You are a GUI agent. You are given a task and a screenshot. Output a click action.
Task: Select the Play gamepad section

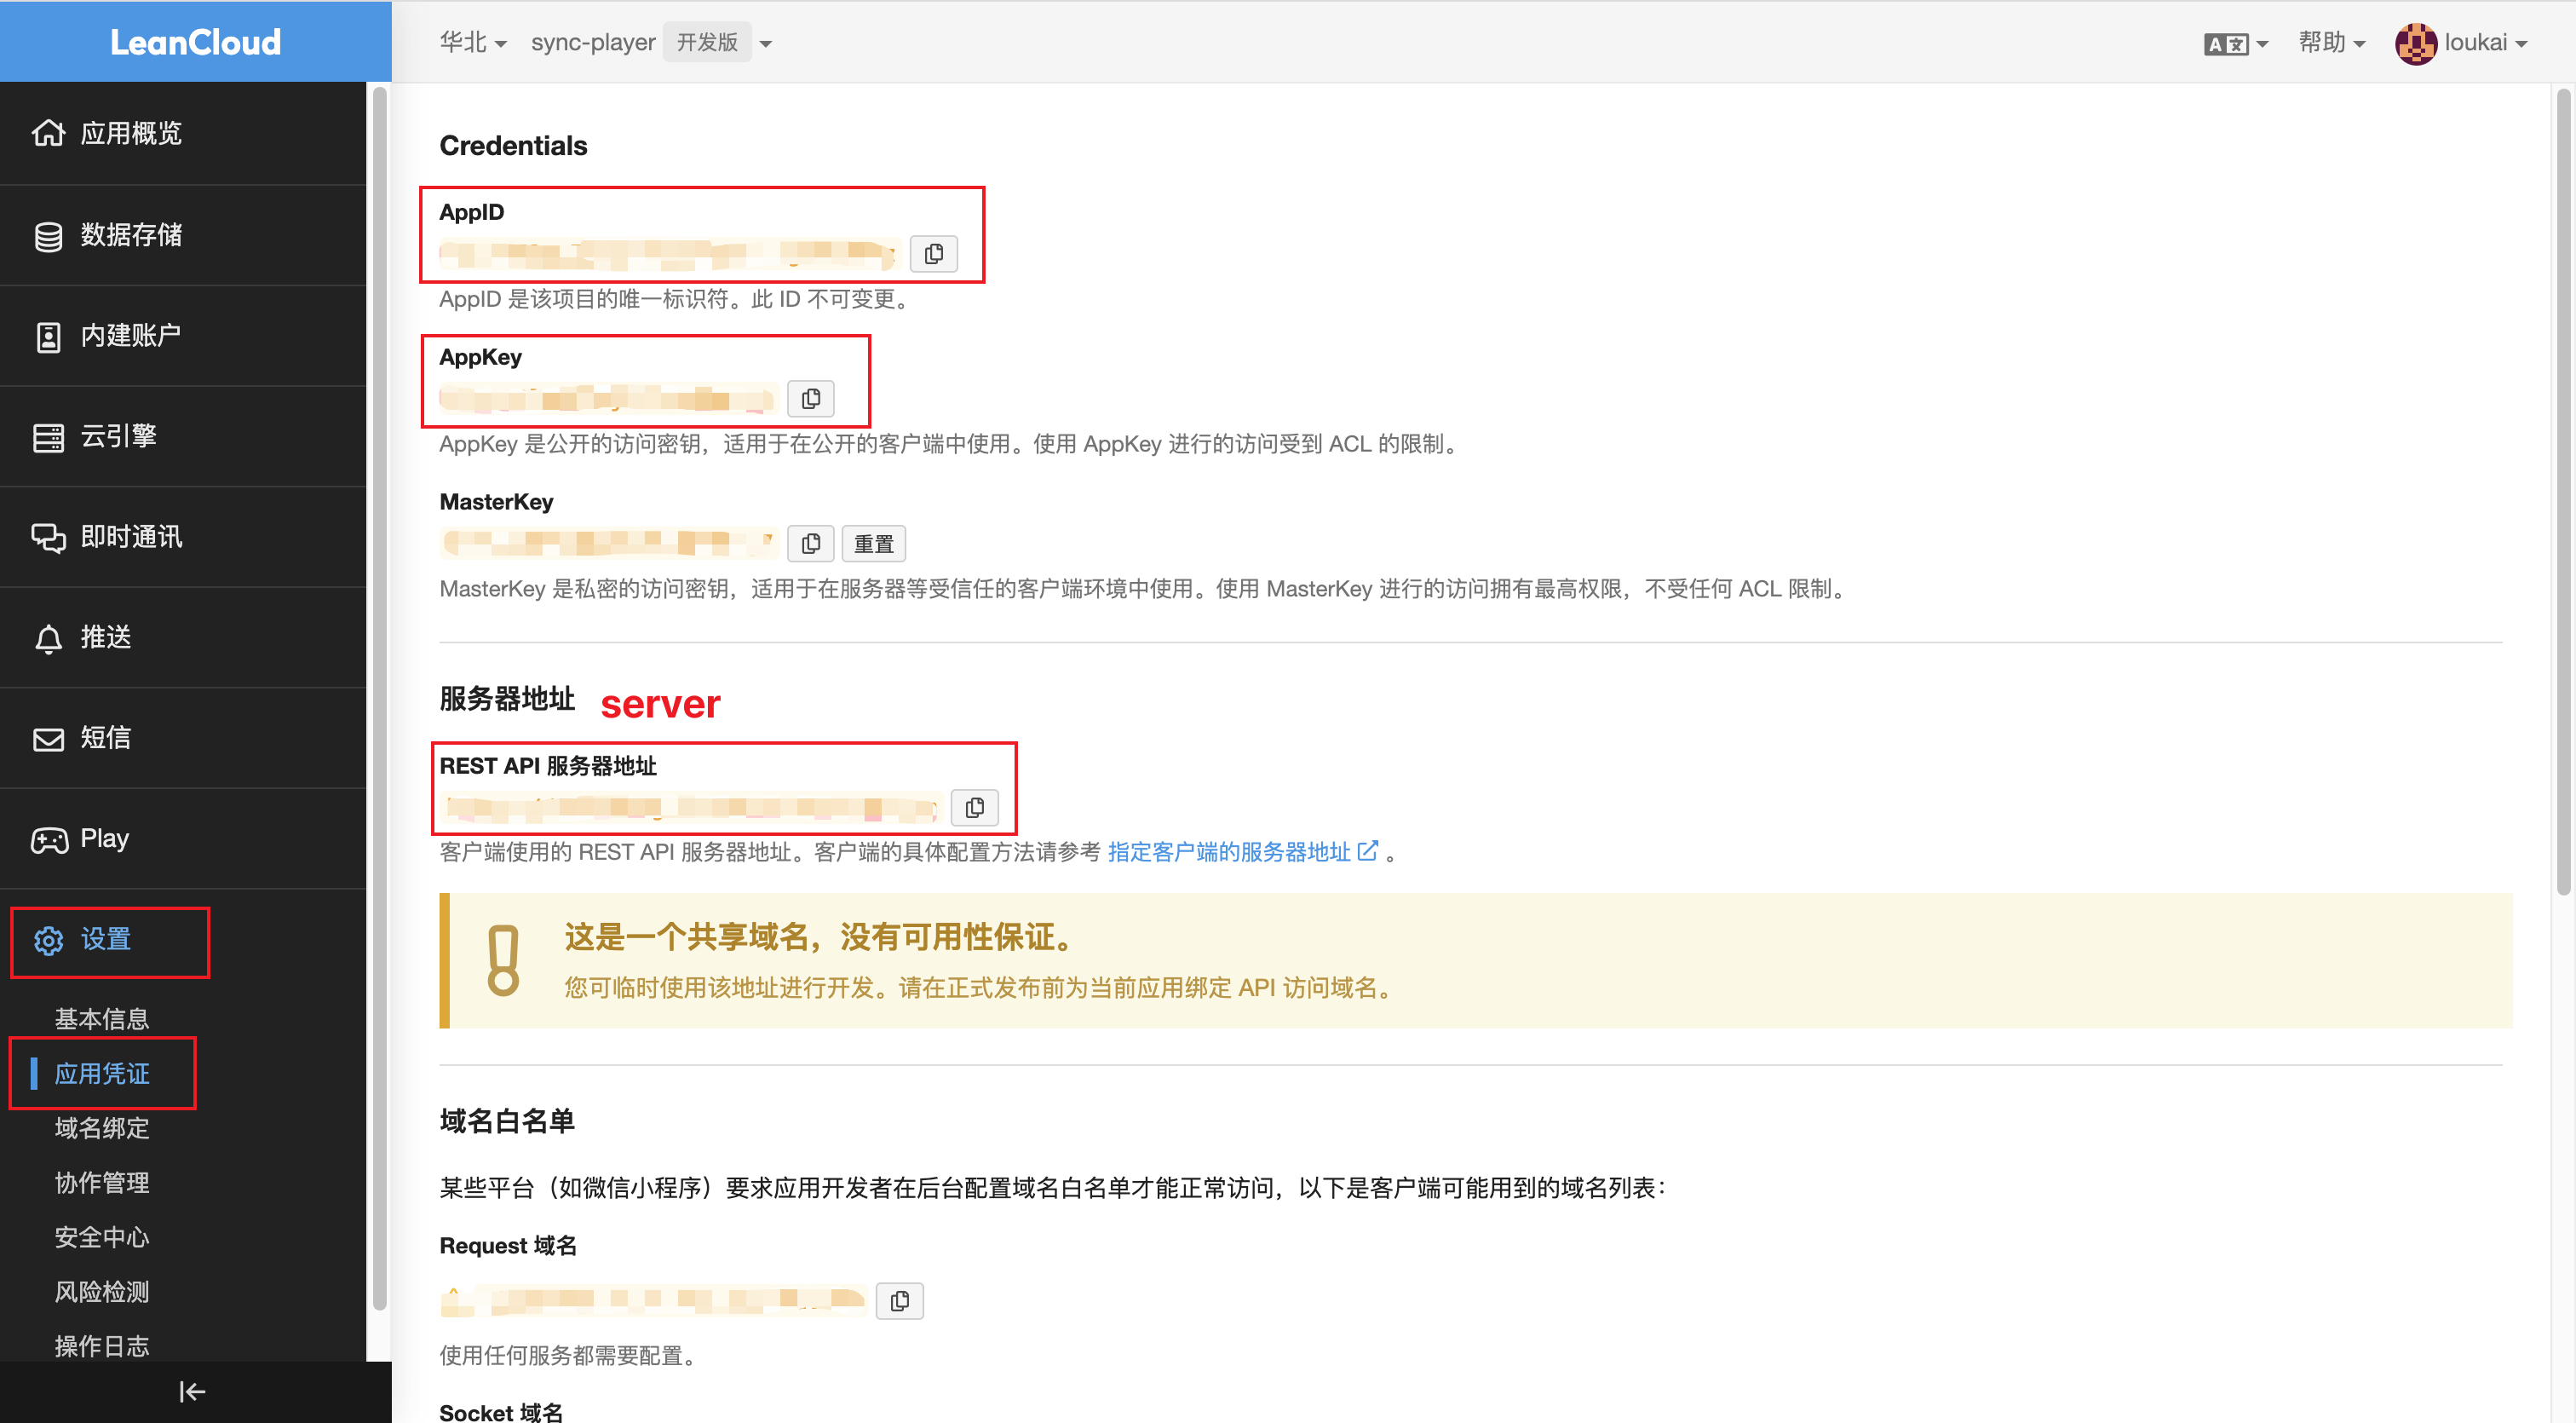point(104,839)
